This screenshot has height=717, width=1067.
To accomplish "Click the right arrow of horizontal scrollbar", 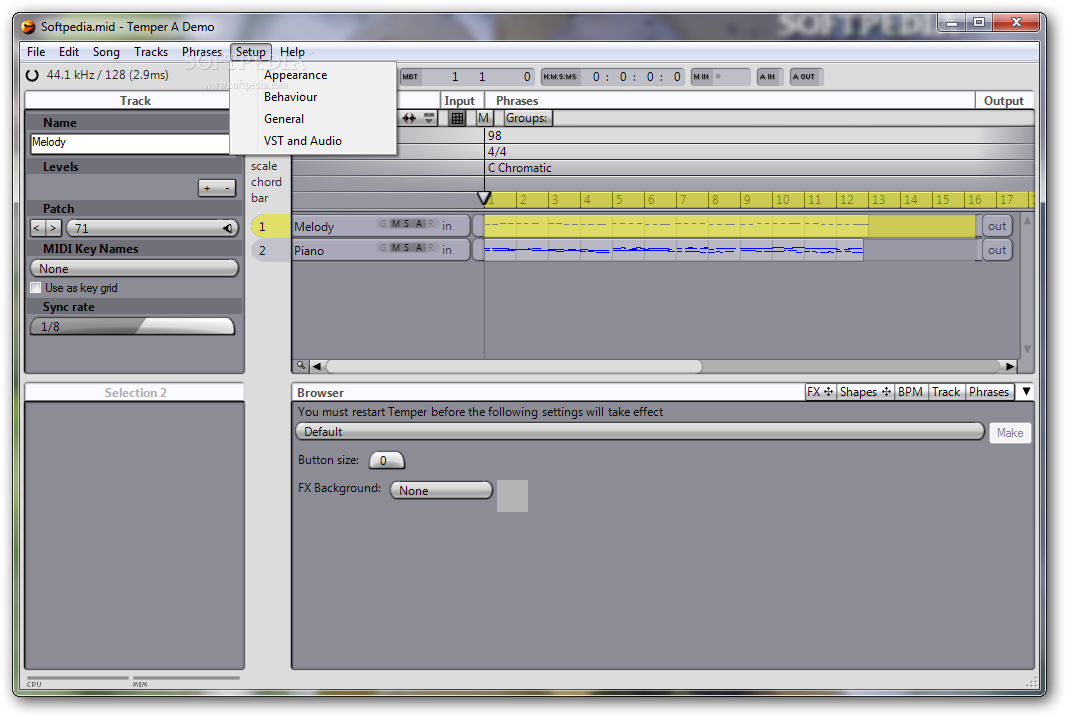I will point(1010,367).
